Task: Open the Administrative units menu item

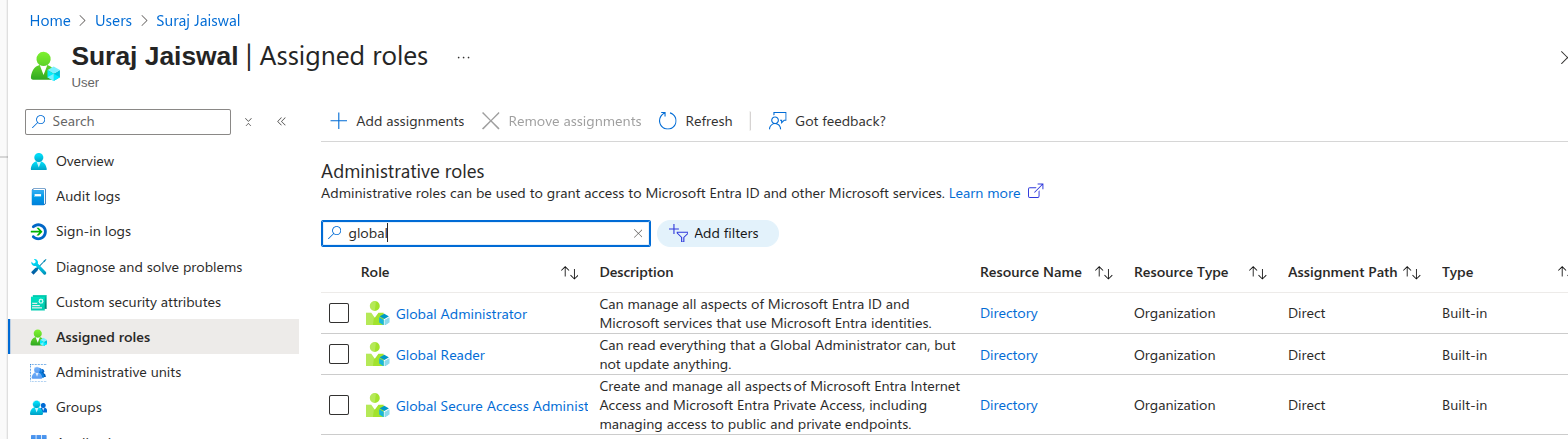Action: coord(118,372)
